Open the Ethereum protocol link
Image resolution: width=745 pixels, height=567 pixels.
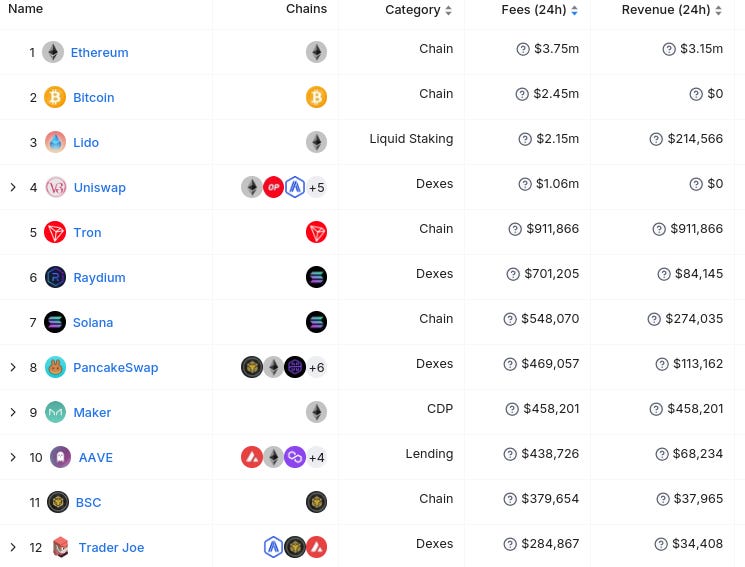pyautogui.click(x=99, y=52)
